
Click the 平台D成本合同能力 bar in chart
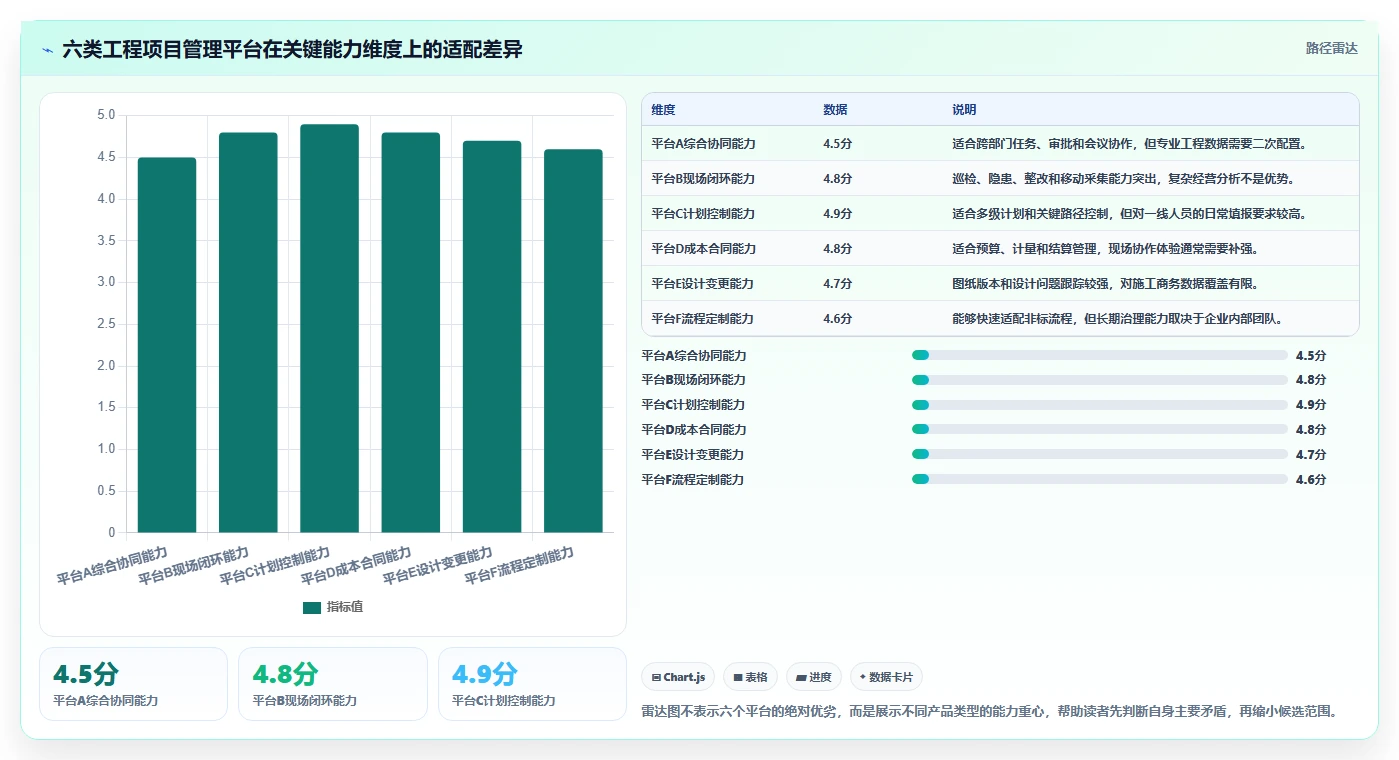(x=411, y=332)
